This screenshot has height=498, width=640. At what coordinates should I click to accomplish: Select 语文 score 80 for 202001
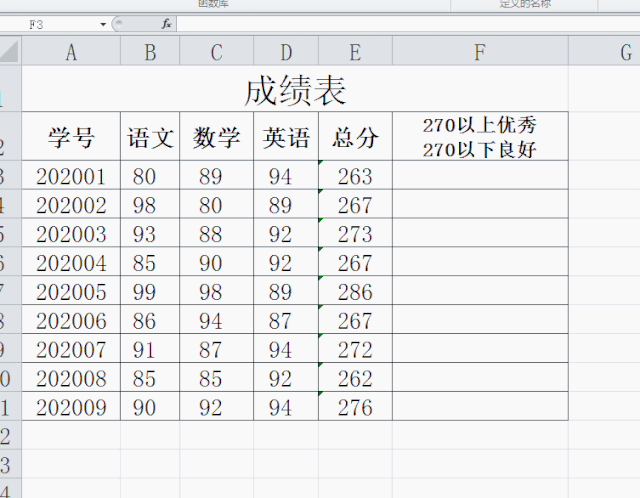(150, 175)
